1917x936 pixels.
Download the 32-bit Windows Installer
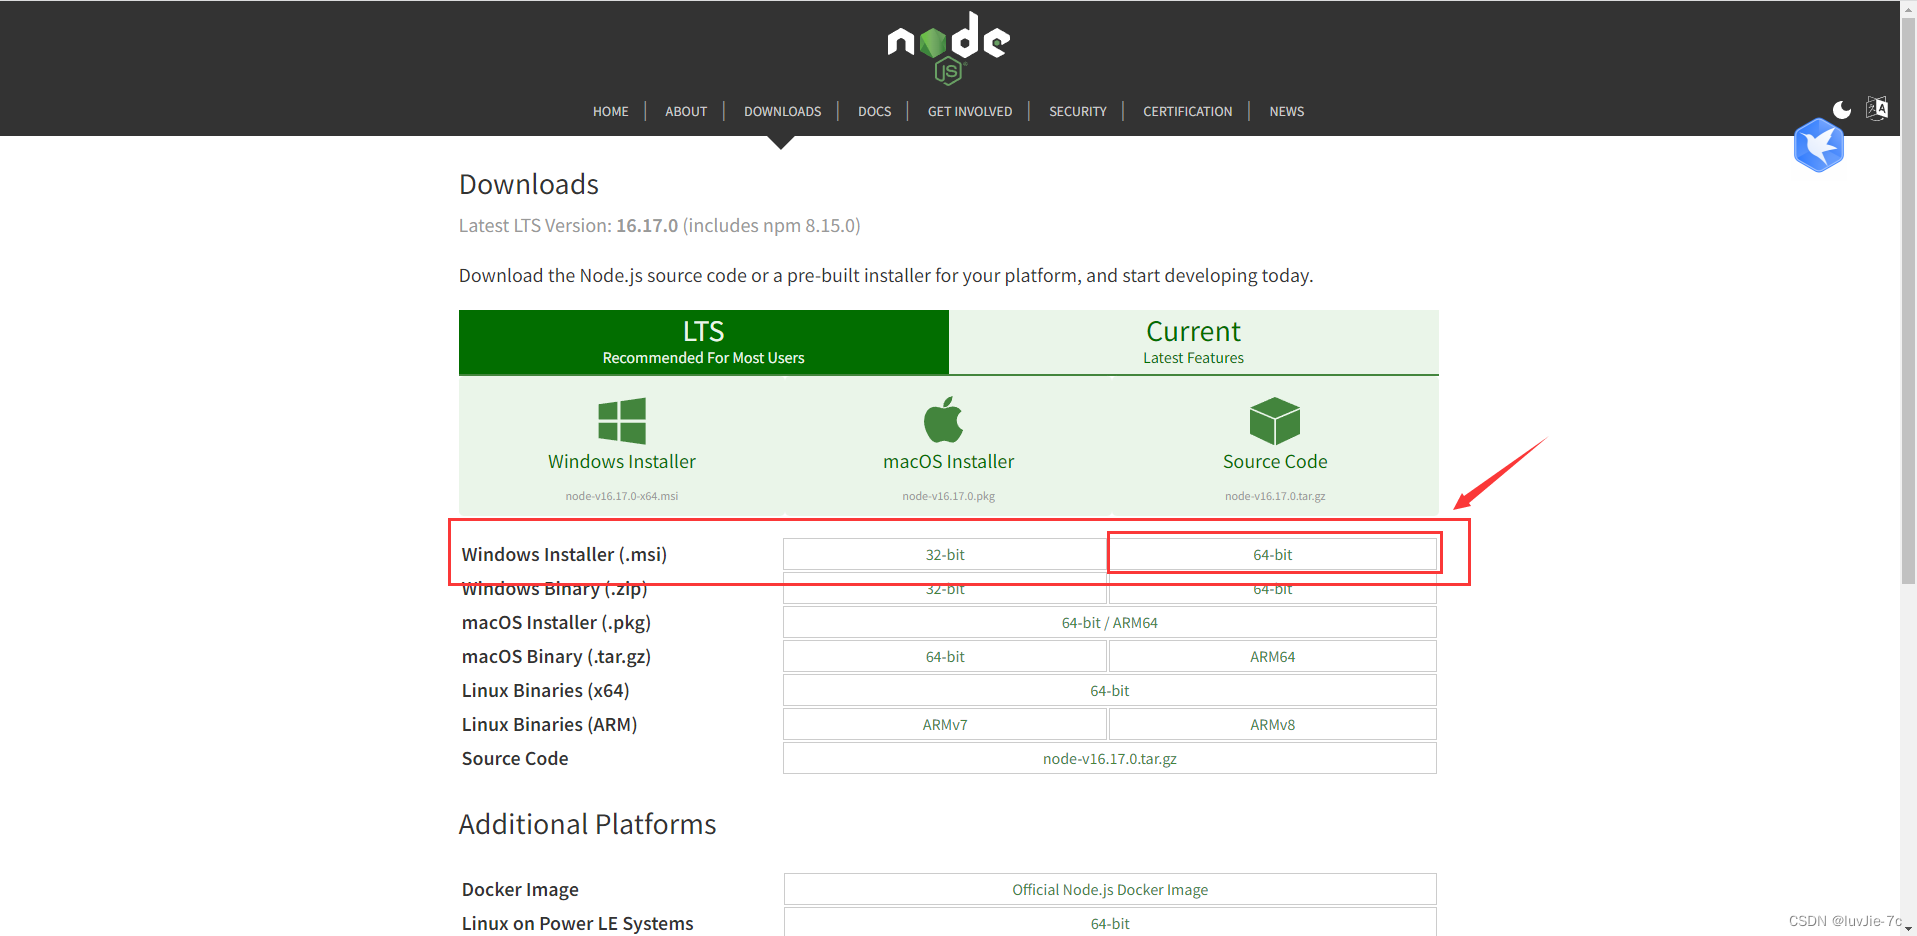pyautogui.click(x=944, y=553)
